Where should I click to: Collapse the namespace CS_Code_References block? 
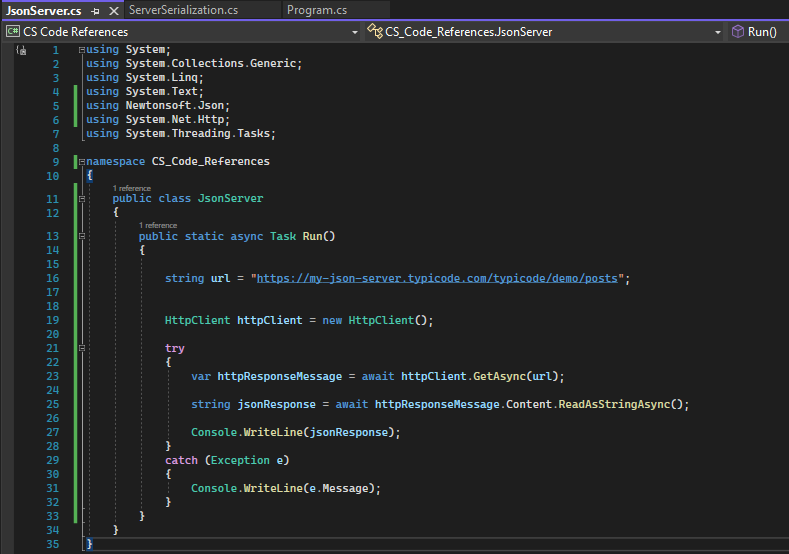coord(82,161)
